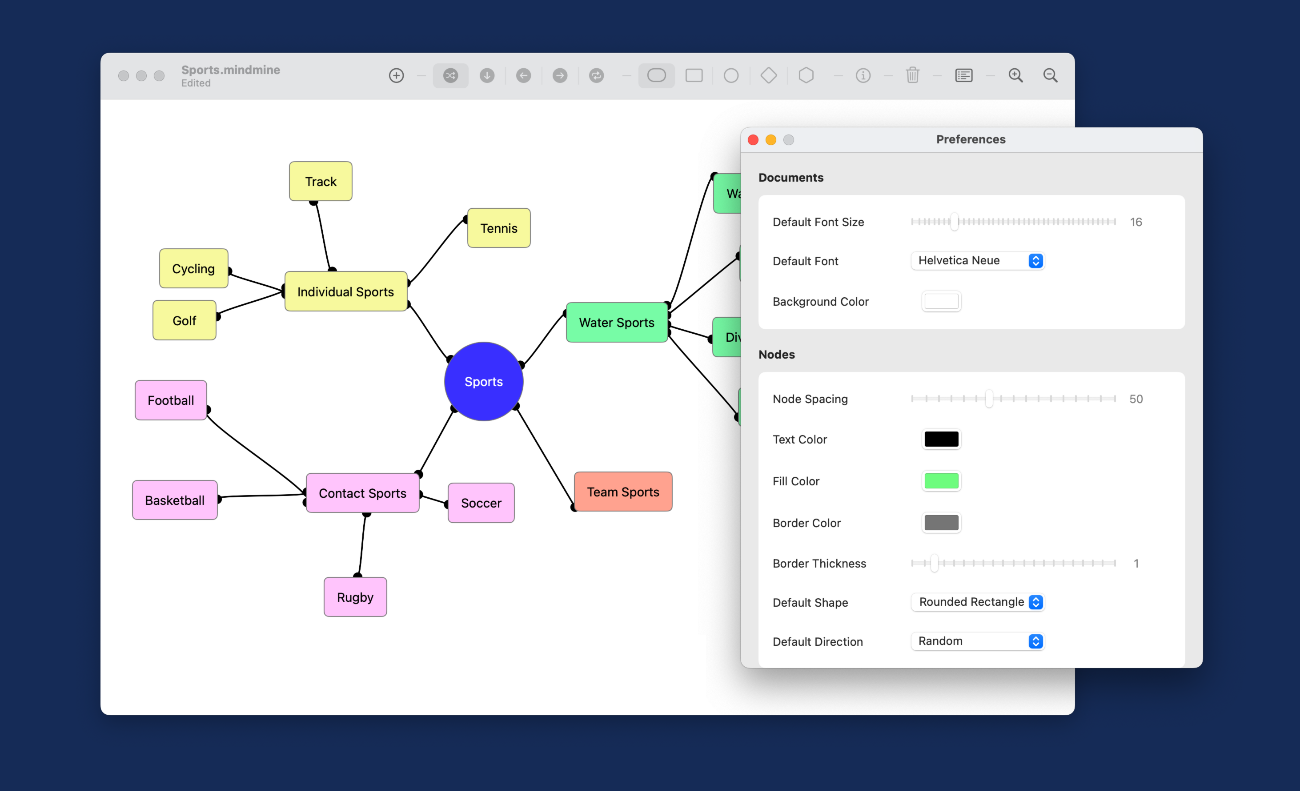The width and height of the screenshot is (1300, 791).
Task: Click the add node plus icon
Action: pyautogui.click(x=396, y=76)
